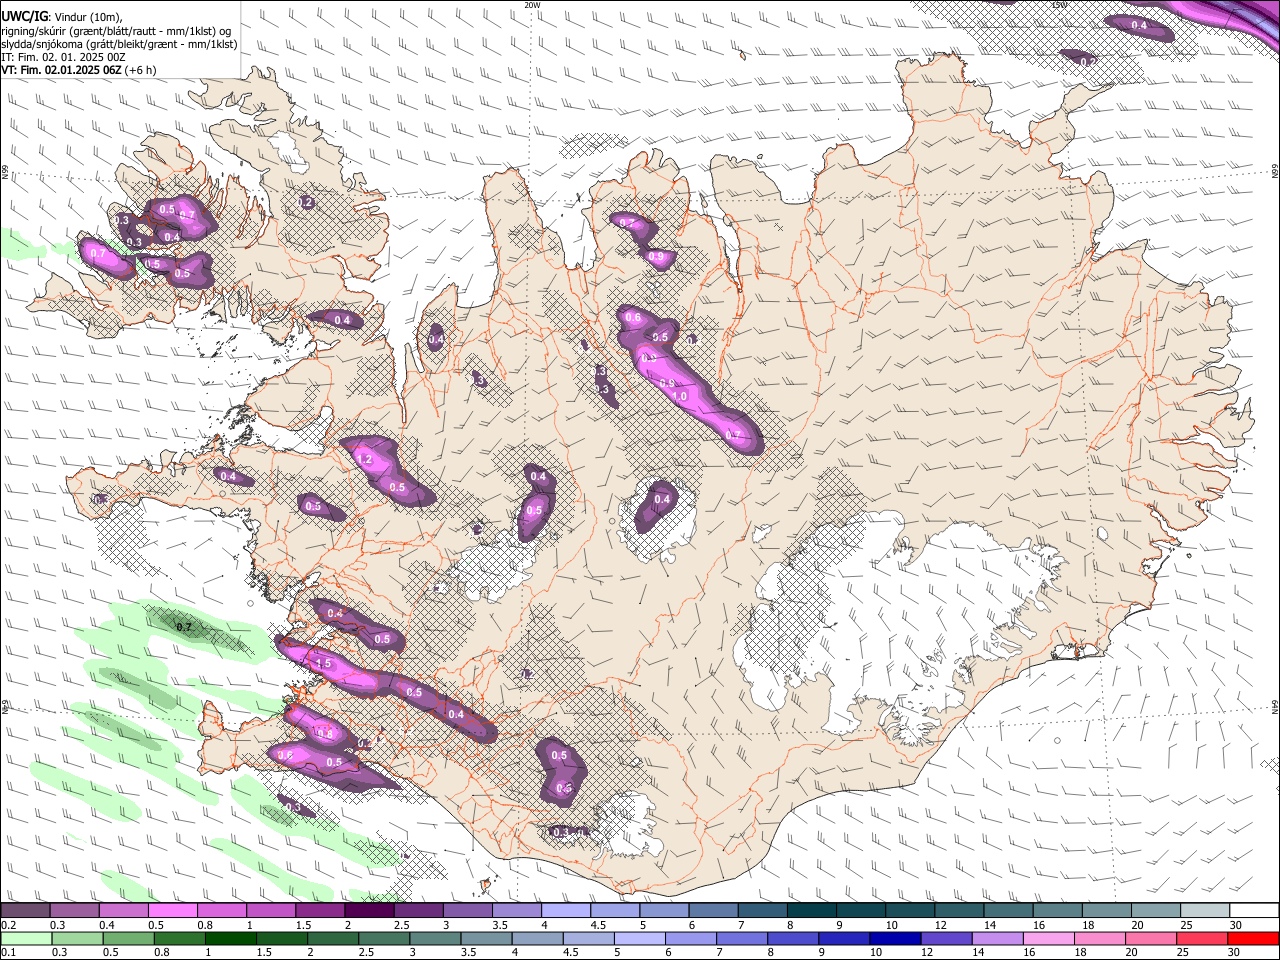Click the white 30 mm snow legend swatch
1280x960 pixels.
[1254, 911]
